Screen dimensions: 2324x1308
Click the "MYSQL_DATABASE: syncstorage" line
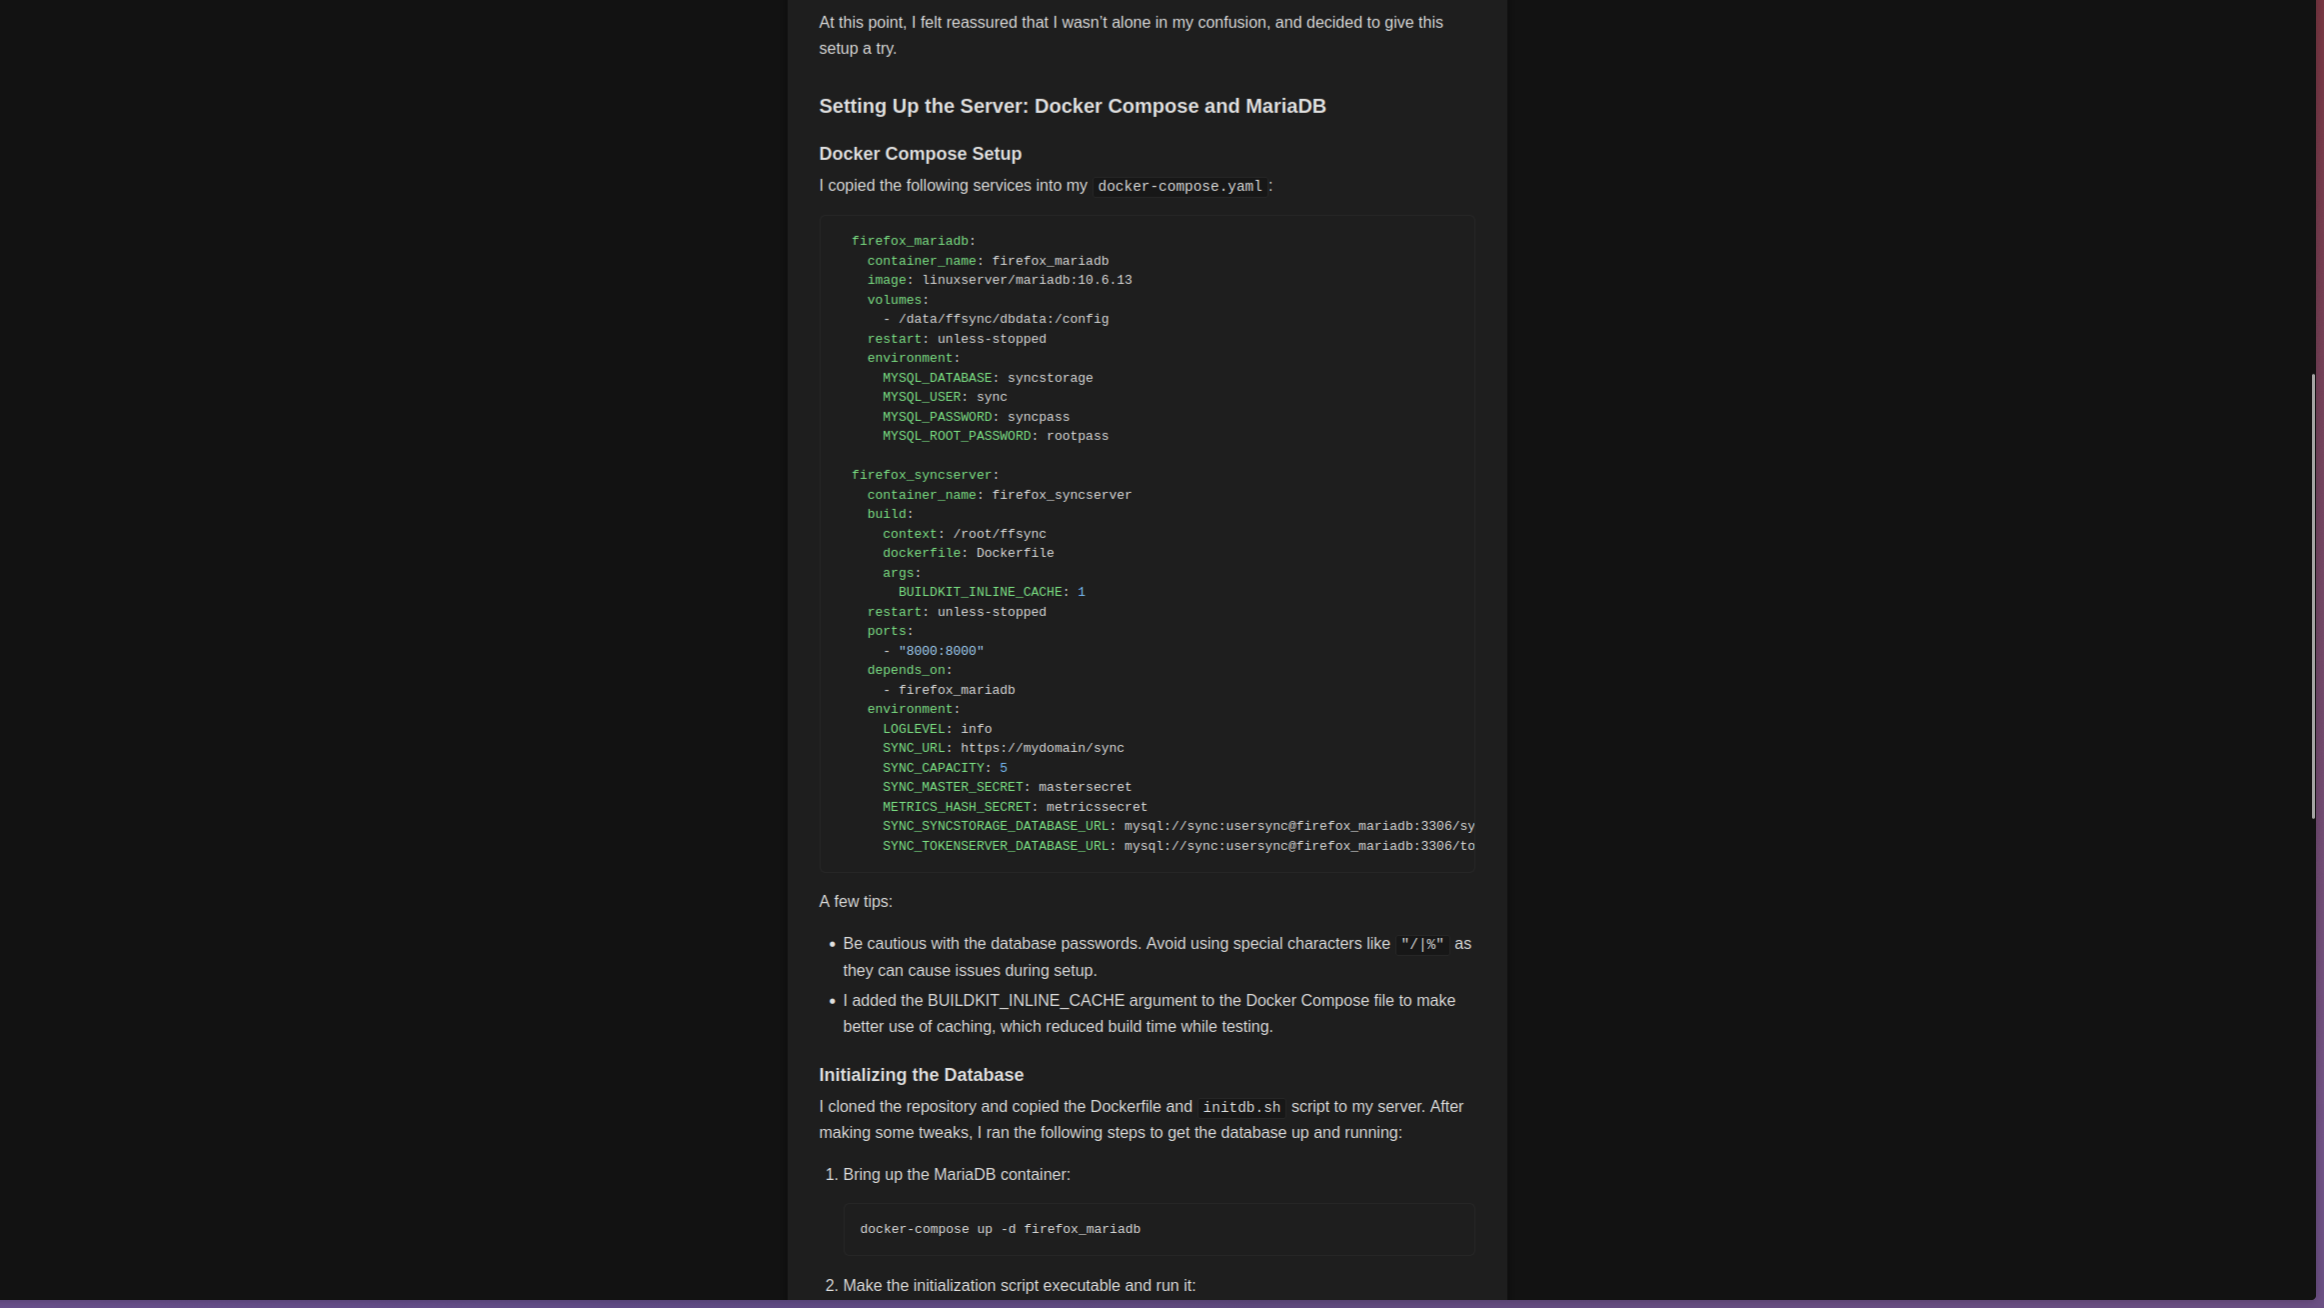pyautogui.click(x=987, y=378)
